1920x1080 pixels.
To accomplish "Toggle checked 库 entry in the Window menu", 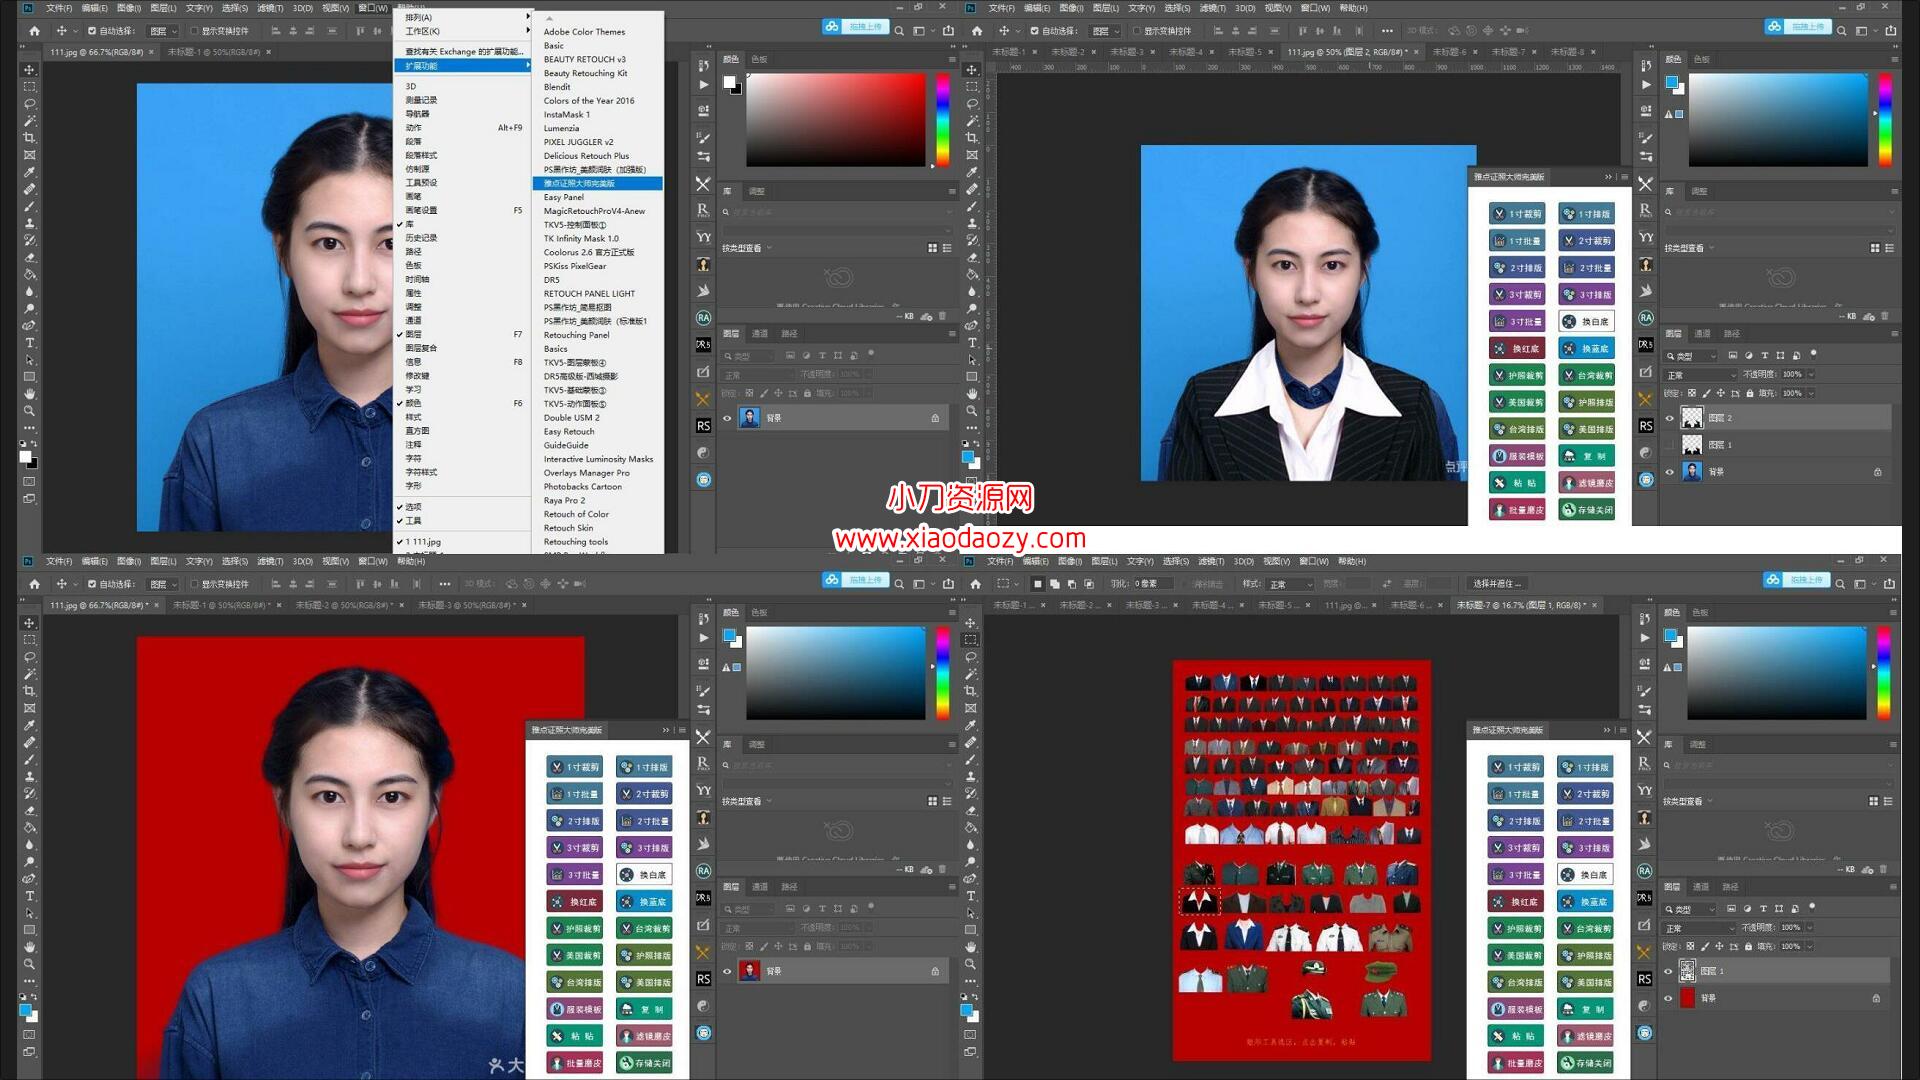I will tap(410, 224).
